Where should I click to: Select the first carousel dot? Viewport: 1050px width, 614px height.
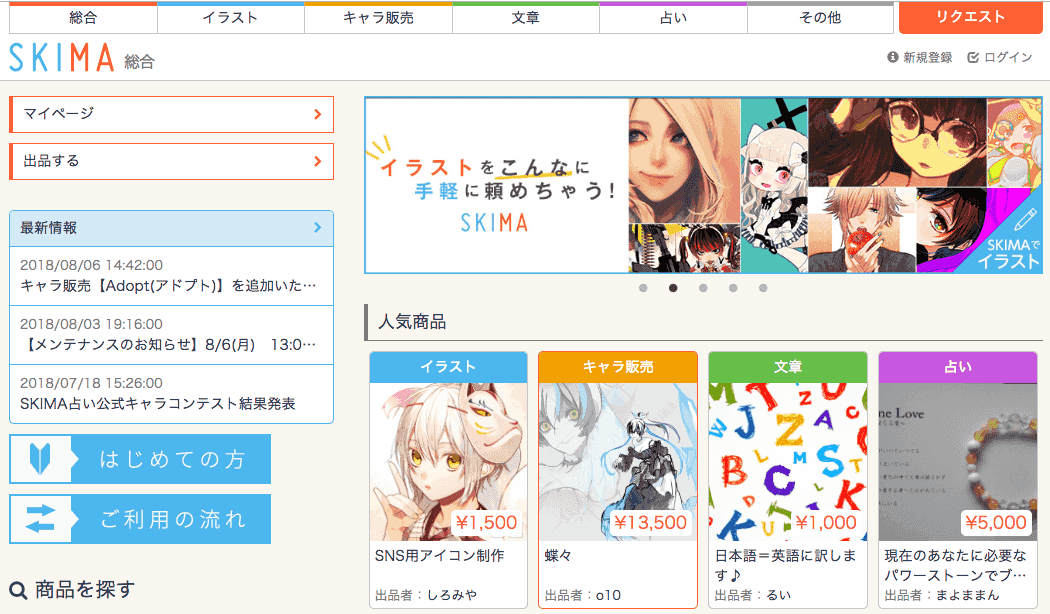pos(643,288)
